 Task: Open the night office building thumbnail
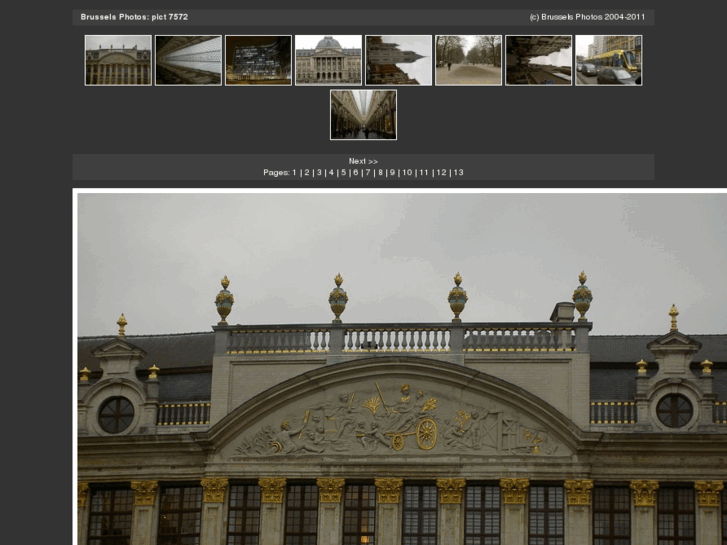(258, 60)
